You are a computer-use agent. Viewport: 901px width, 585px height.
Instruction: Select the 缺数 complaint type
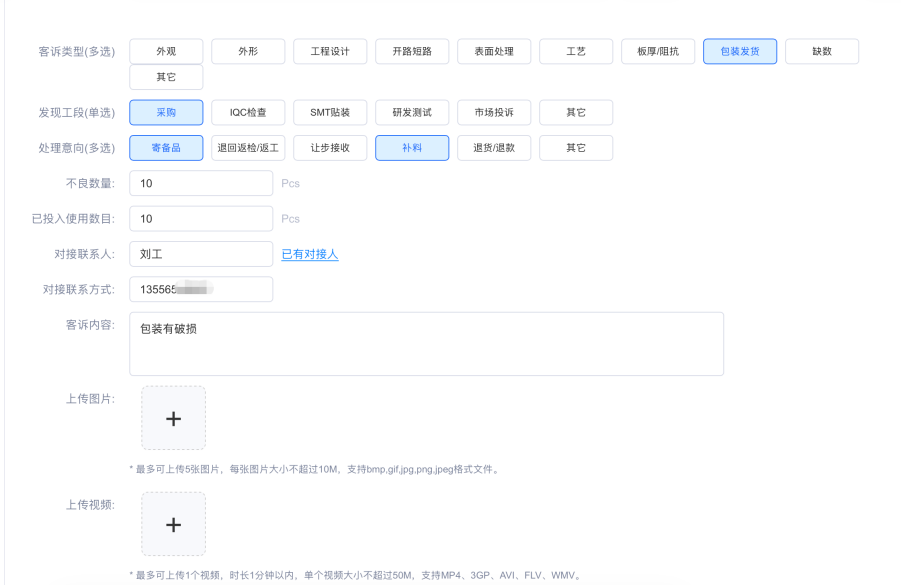[821, 51]
